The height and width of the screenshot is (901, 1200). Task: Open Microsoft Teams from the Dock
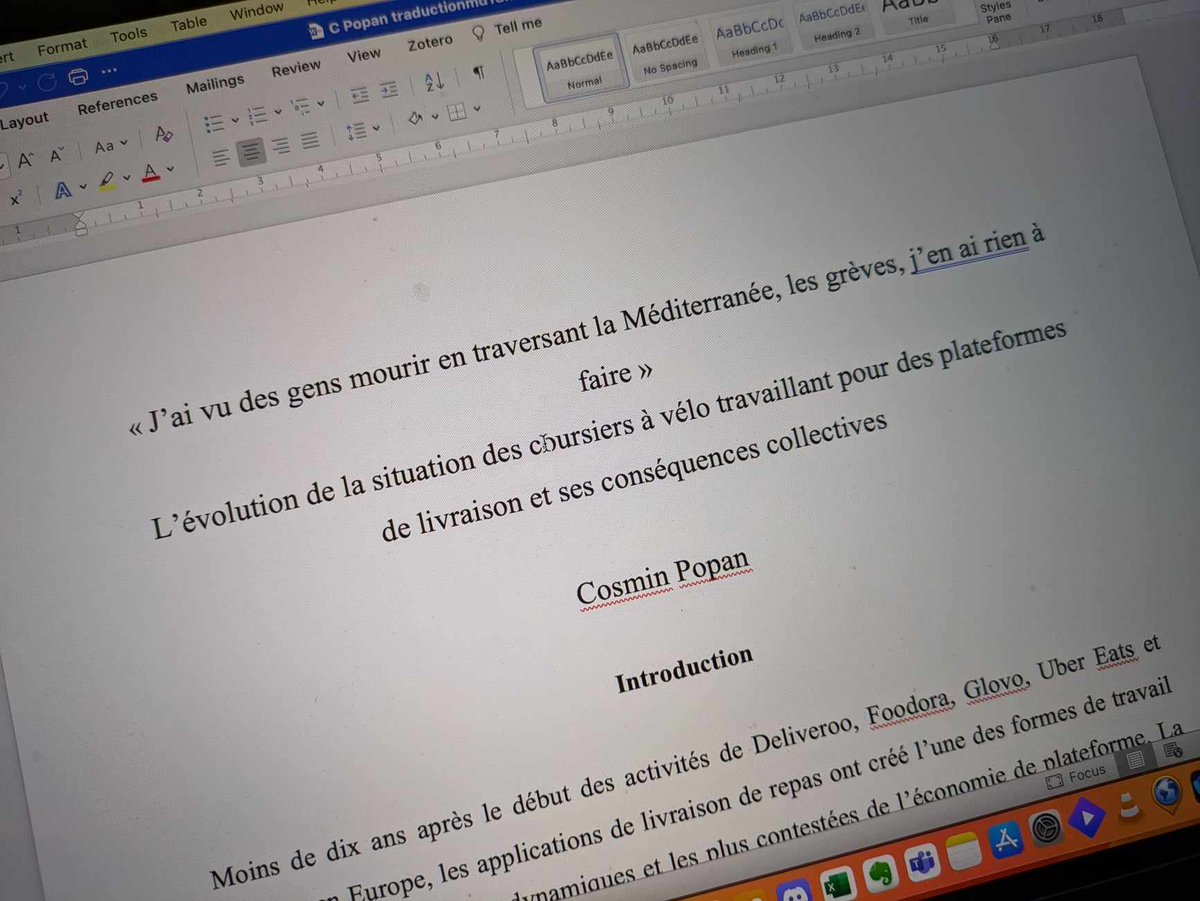coord(921,861)
